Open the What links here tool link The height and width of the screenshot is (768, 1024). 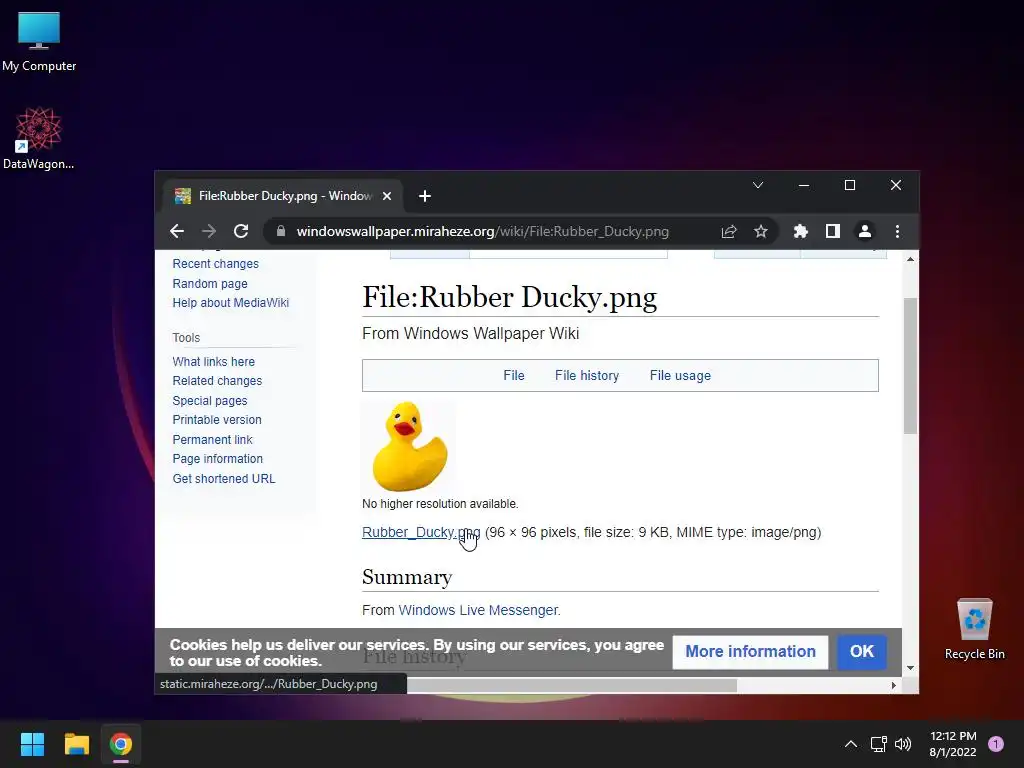coord(214,362)
